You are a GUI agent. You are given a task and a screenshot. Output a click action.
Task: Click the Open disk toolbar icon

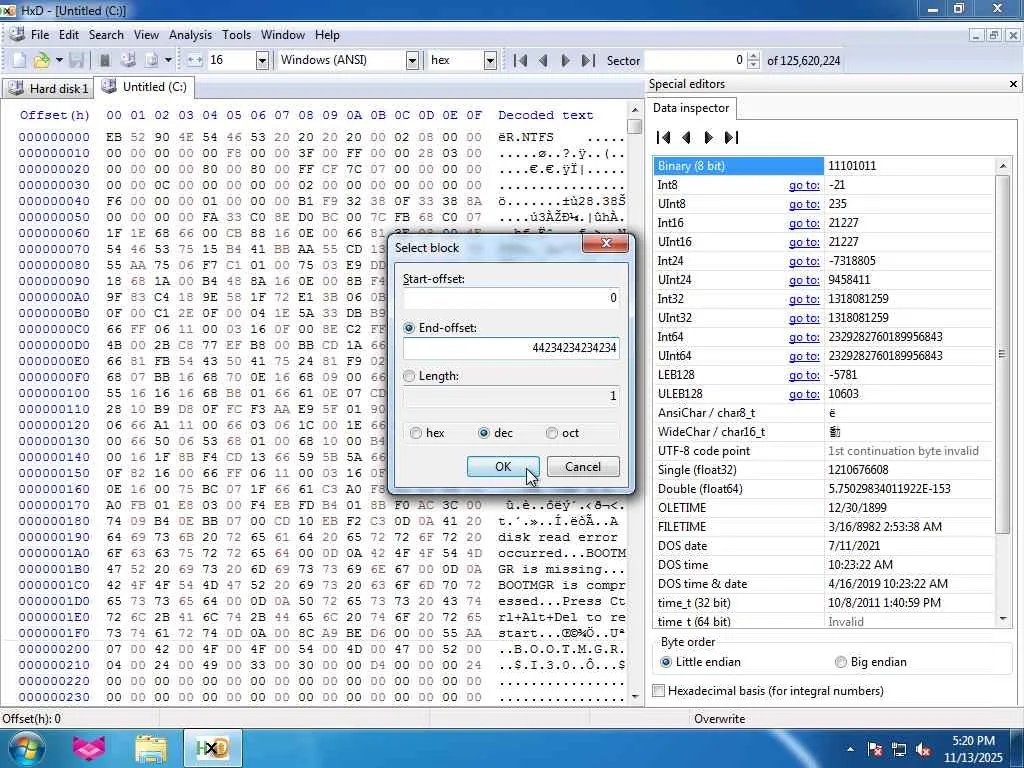[128, 60]
